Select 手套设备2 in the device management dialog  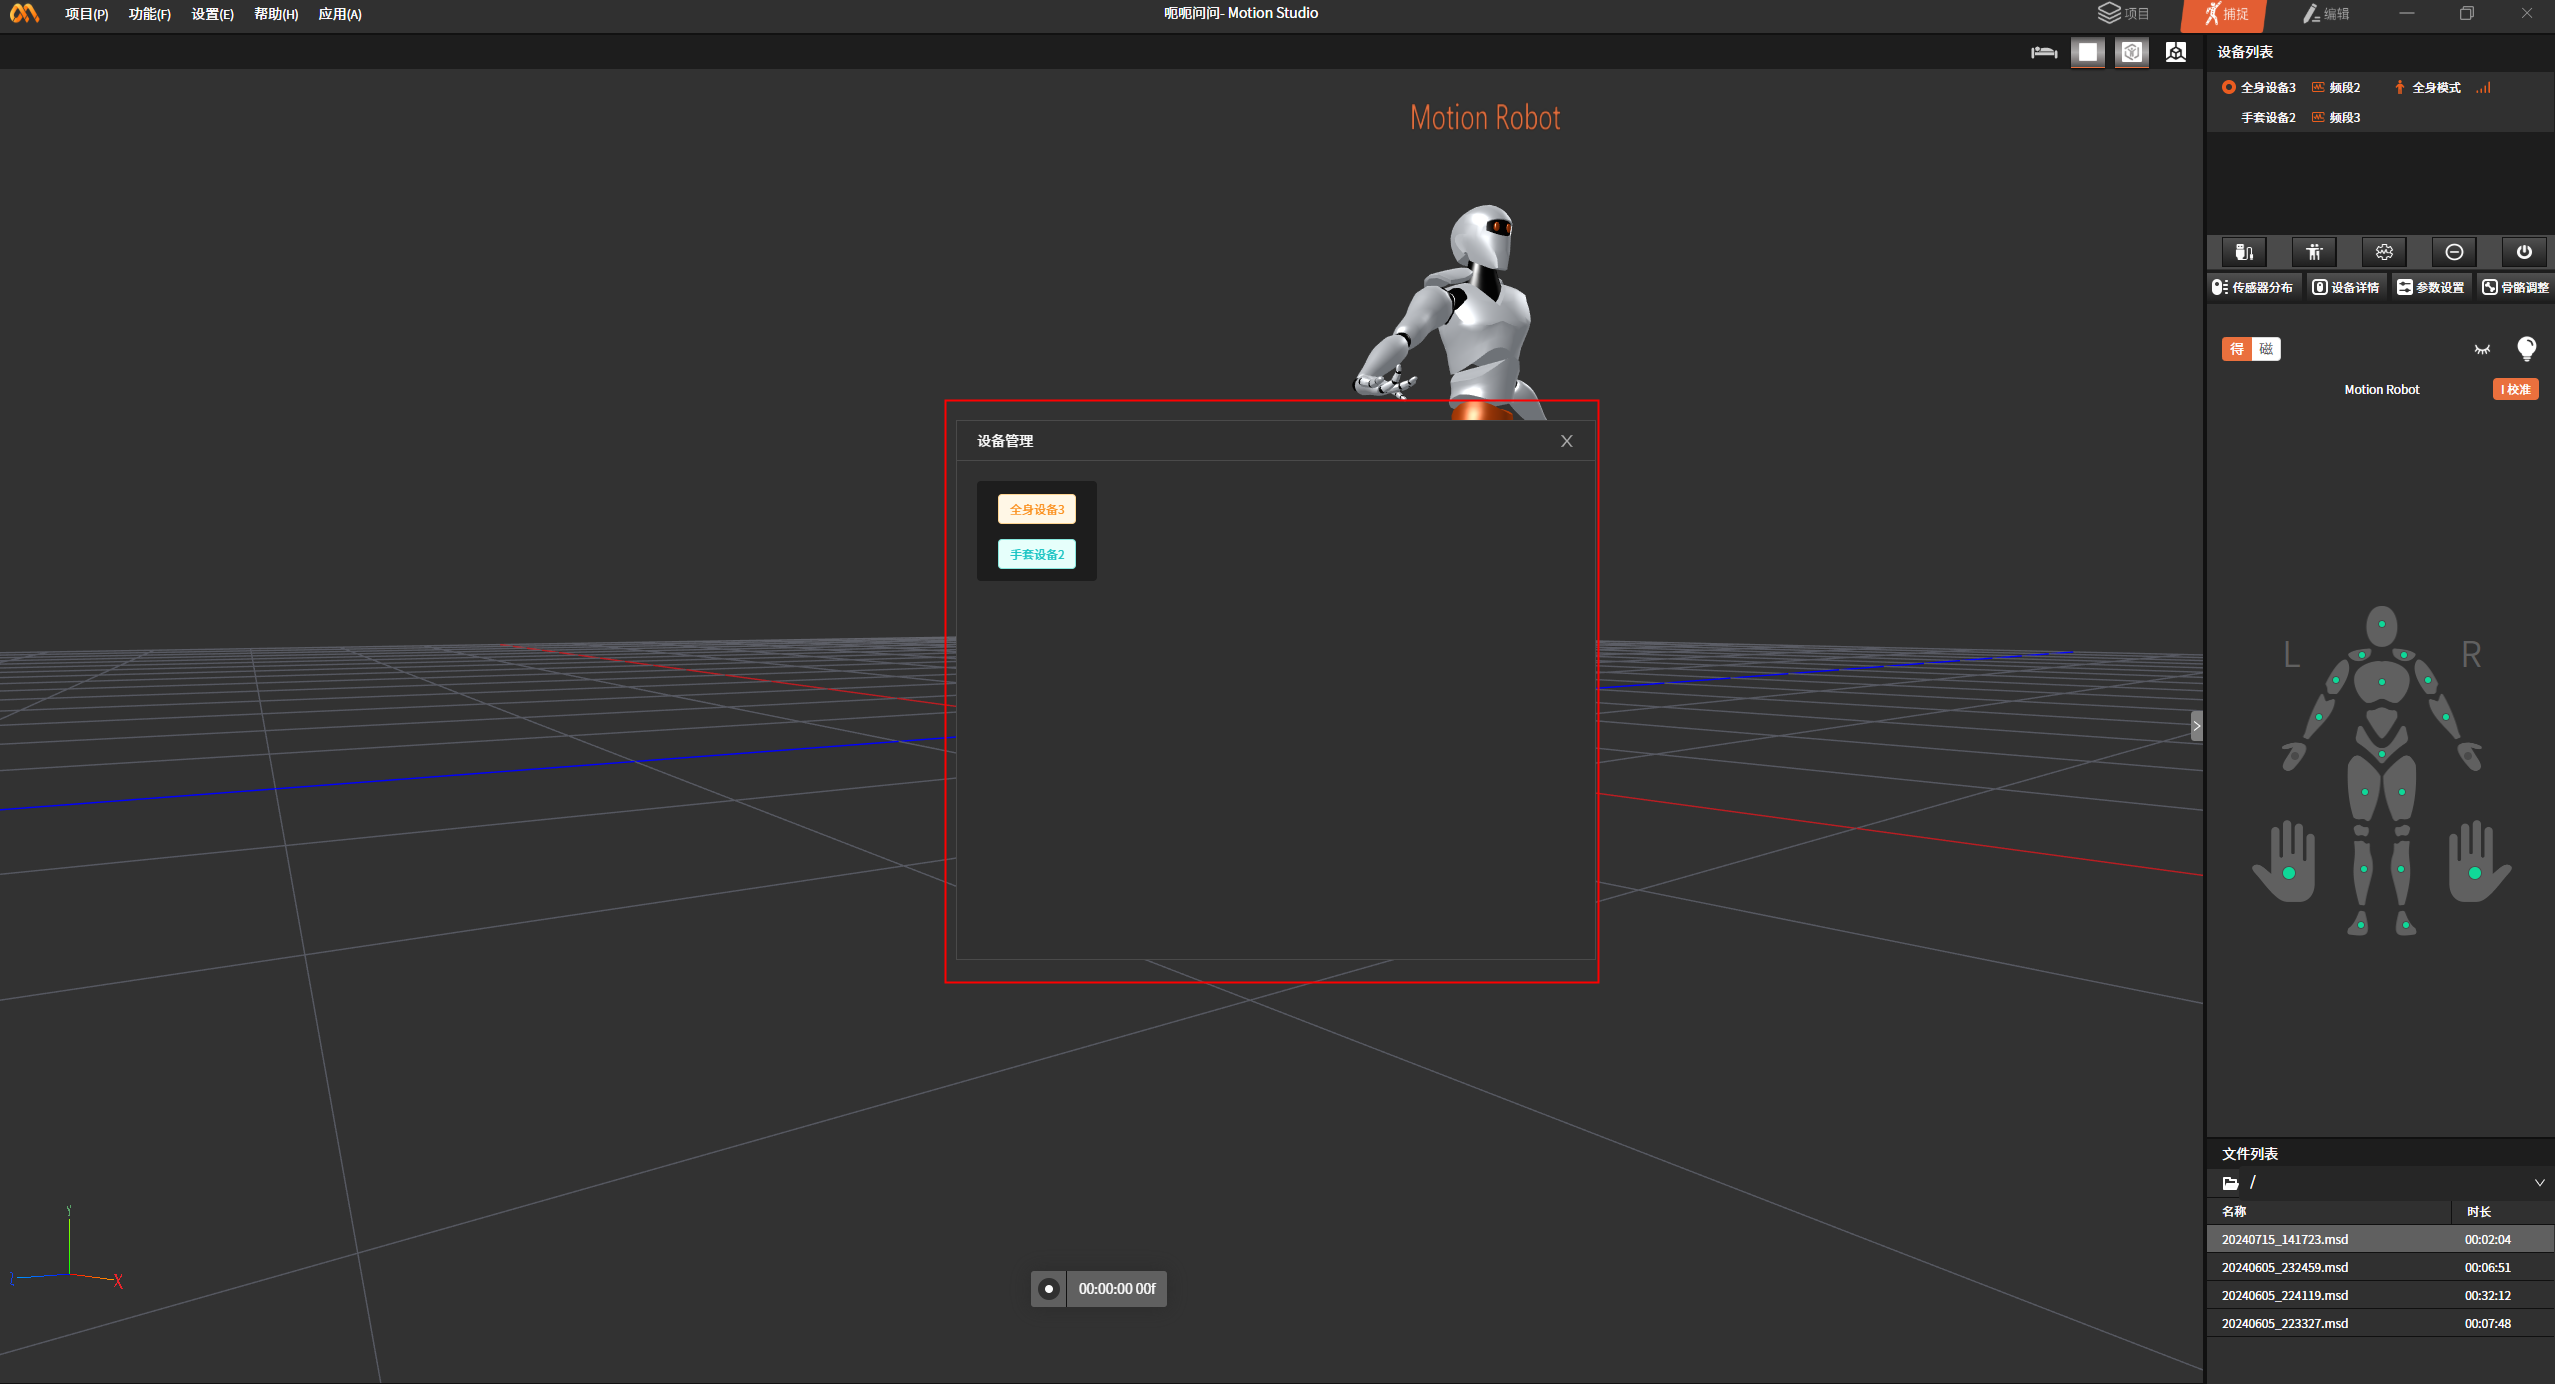tap(1036, 554)
